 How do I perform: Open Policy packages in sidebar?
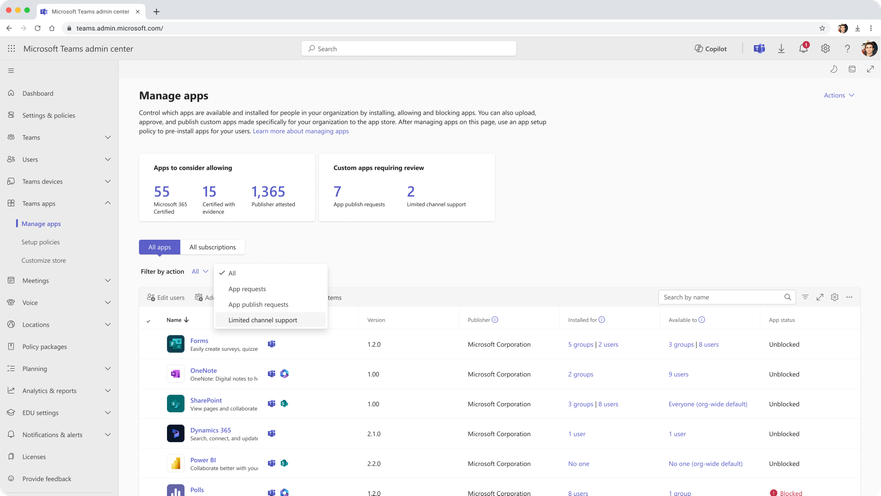tap(44, 347)
